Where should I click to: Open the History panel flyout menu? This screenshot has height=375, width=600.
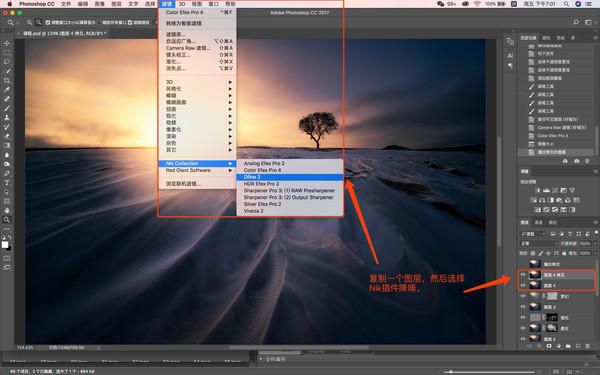[x=595, y=38]
